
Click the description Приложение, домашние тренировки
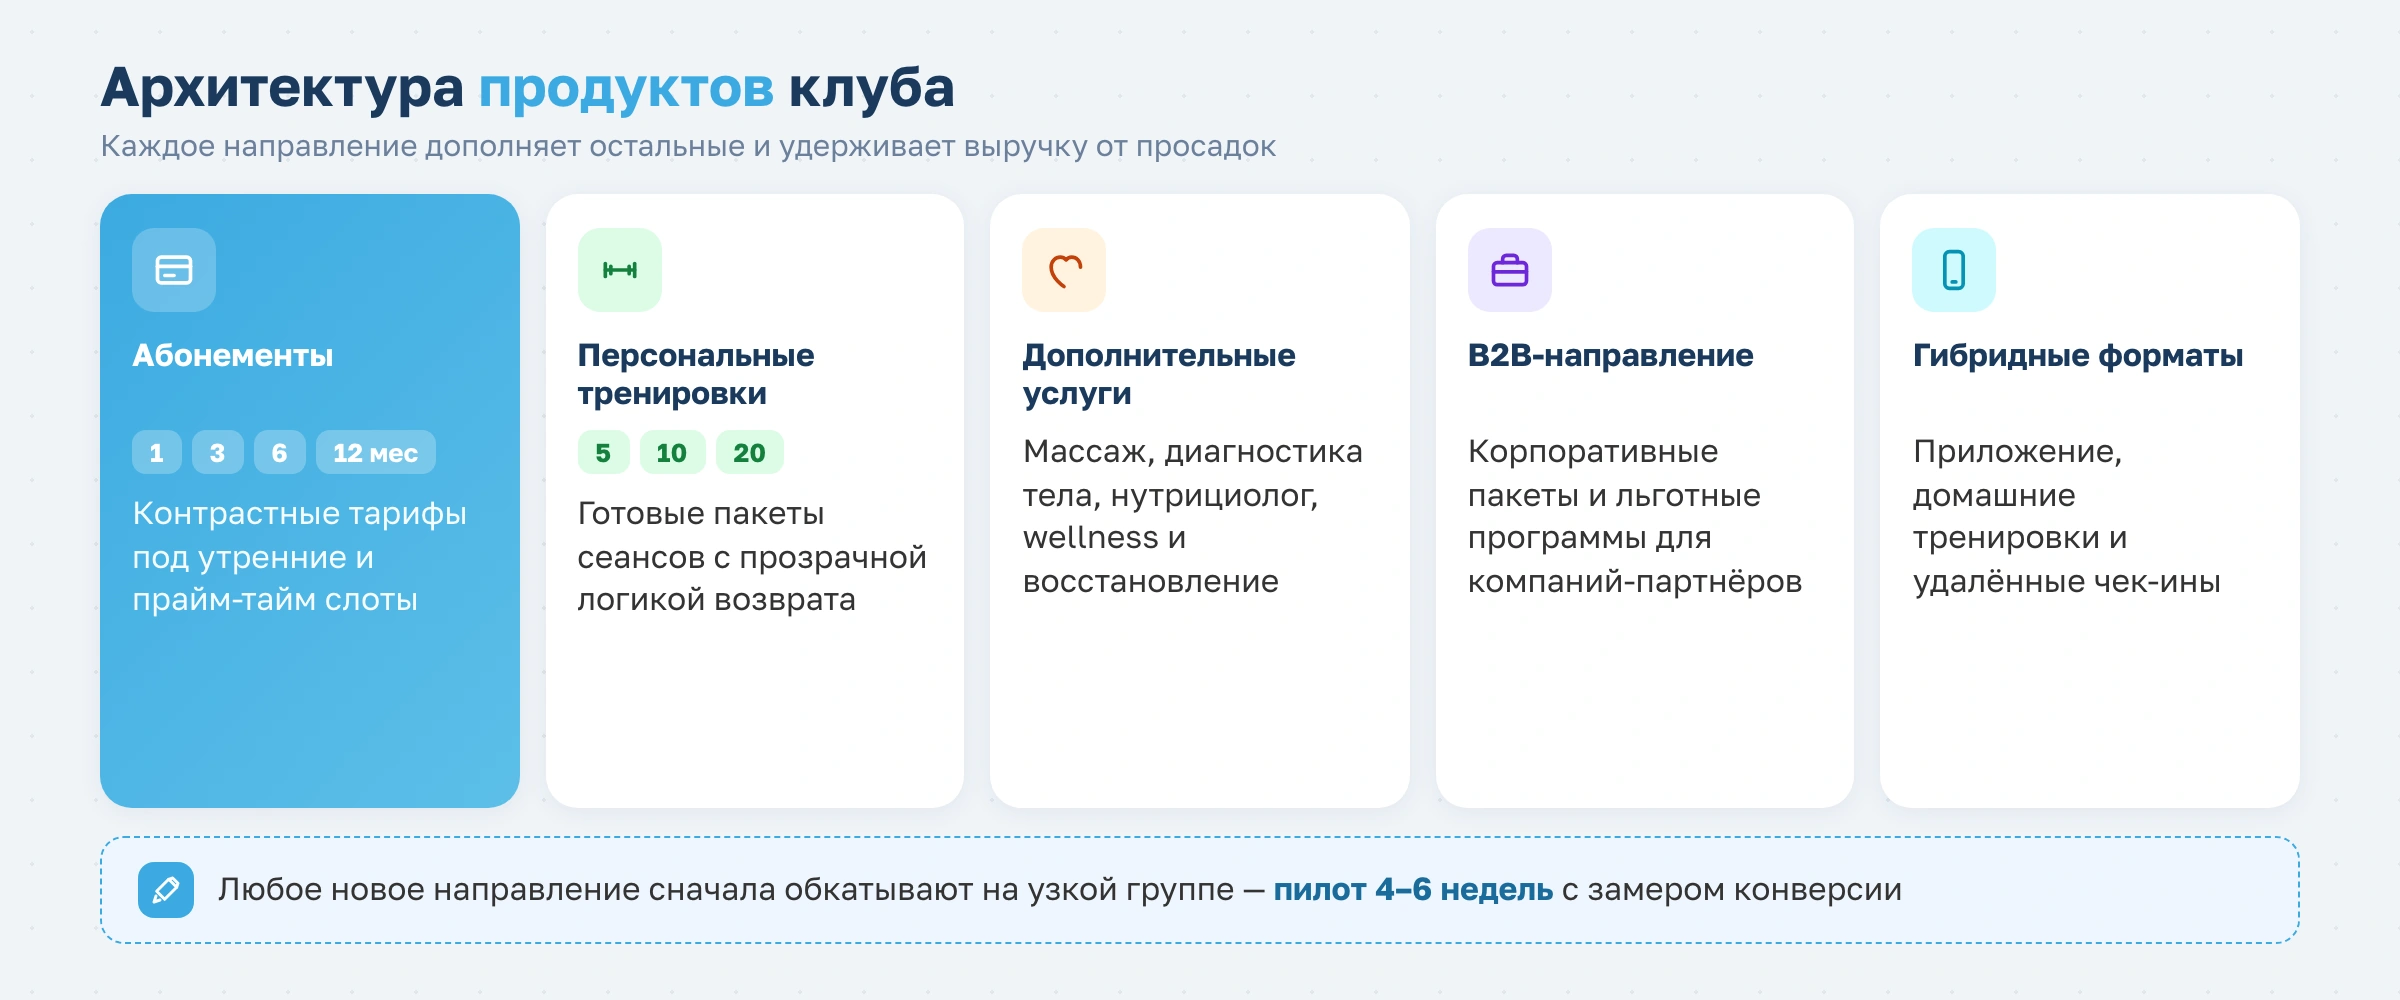click(2066, 516)
